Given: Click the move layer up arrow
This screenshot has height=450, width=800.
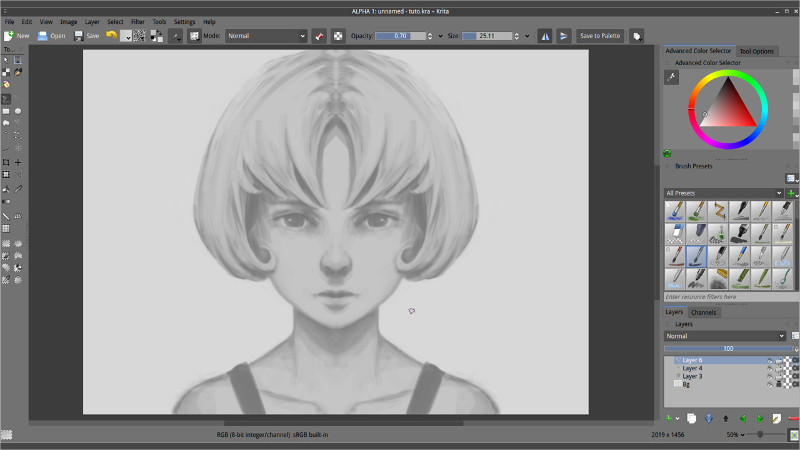Looking at the screenshot, I should (x=726, y=418).
